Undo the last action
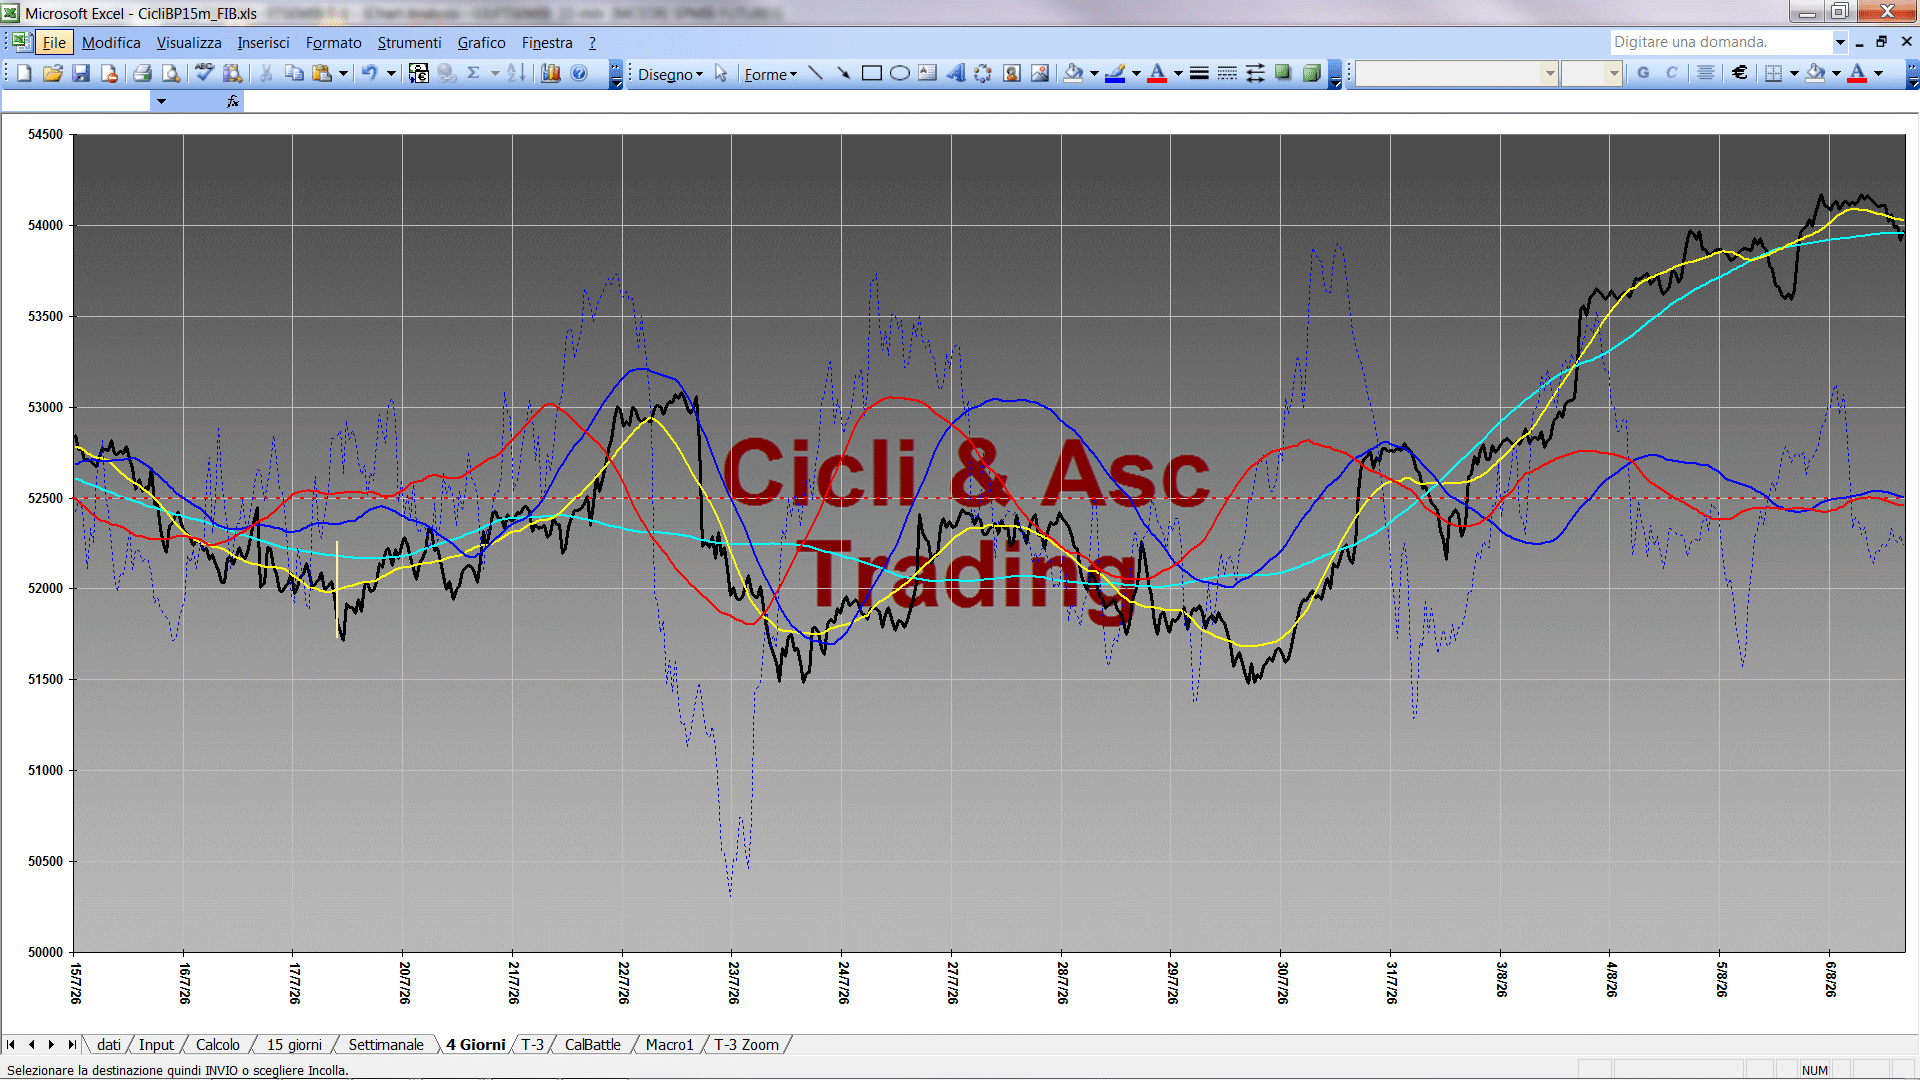Screen dimensions: 1920x1080 point(370,73)
